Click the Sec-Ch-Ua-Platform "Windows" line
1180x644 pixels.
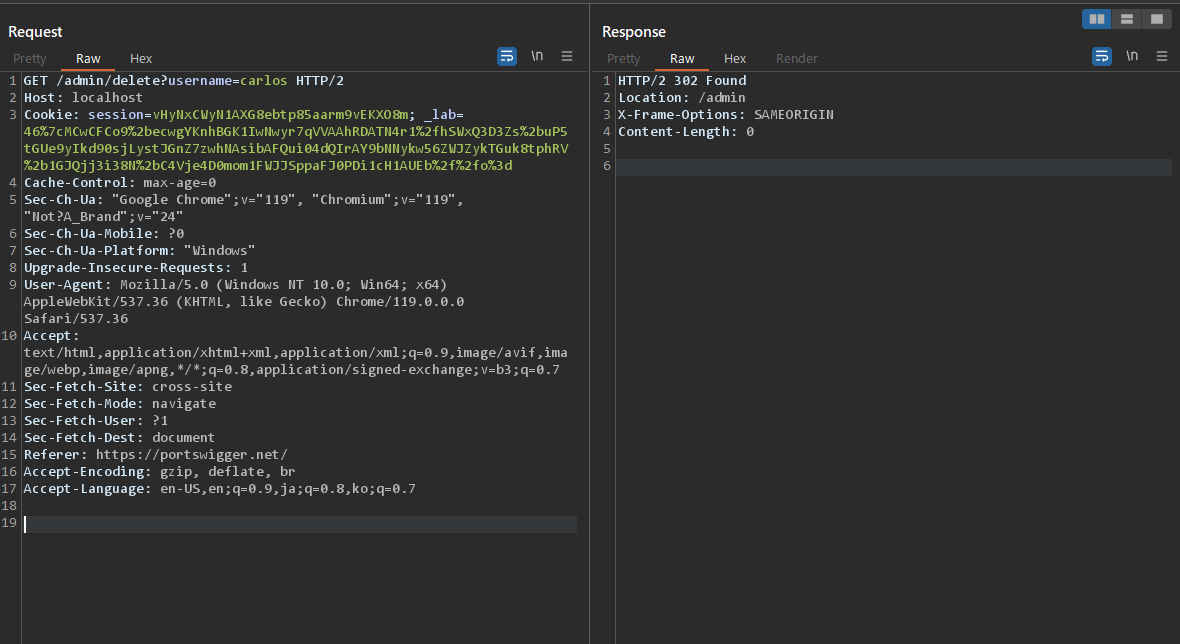(139, 251)
